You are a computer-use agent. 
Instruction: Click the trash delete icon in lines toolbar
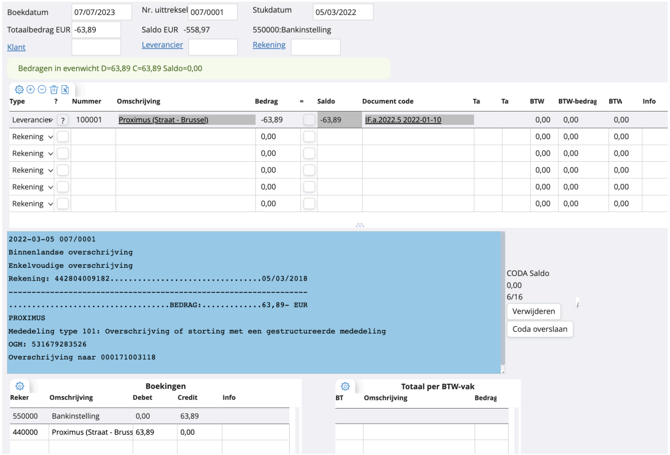(54, 90)
